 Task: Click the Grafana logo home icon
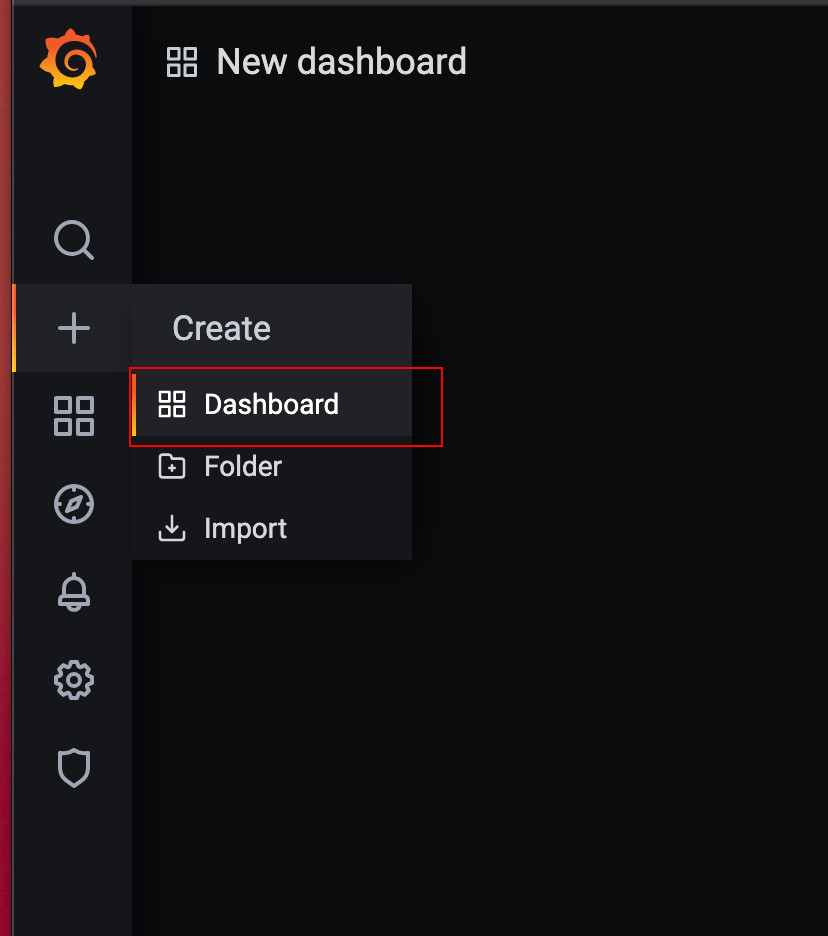68,59
